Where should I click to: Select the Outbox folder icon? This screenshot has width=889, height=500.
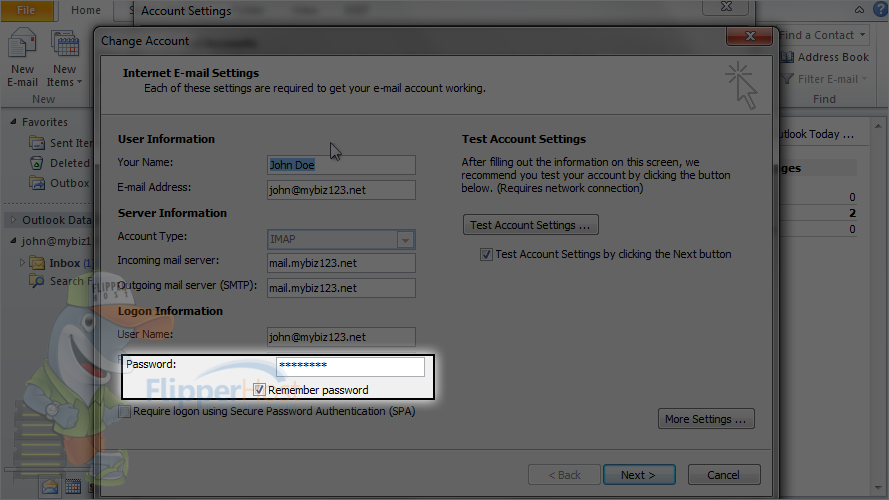pyautogui.click(x=37, y=183)
